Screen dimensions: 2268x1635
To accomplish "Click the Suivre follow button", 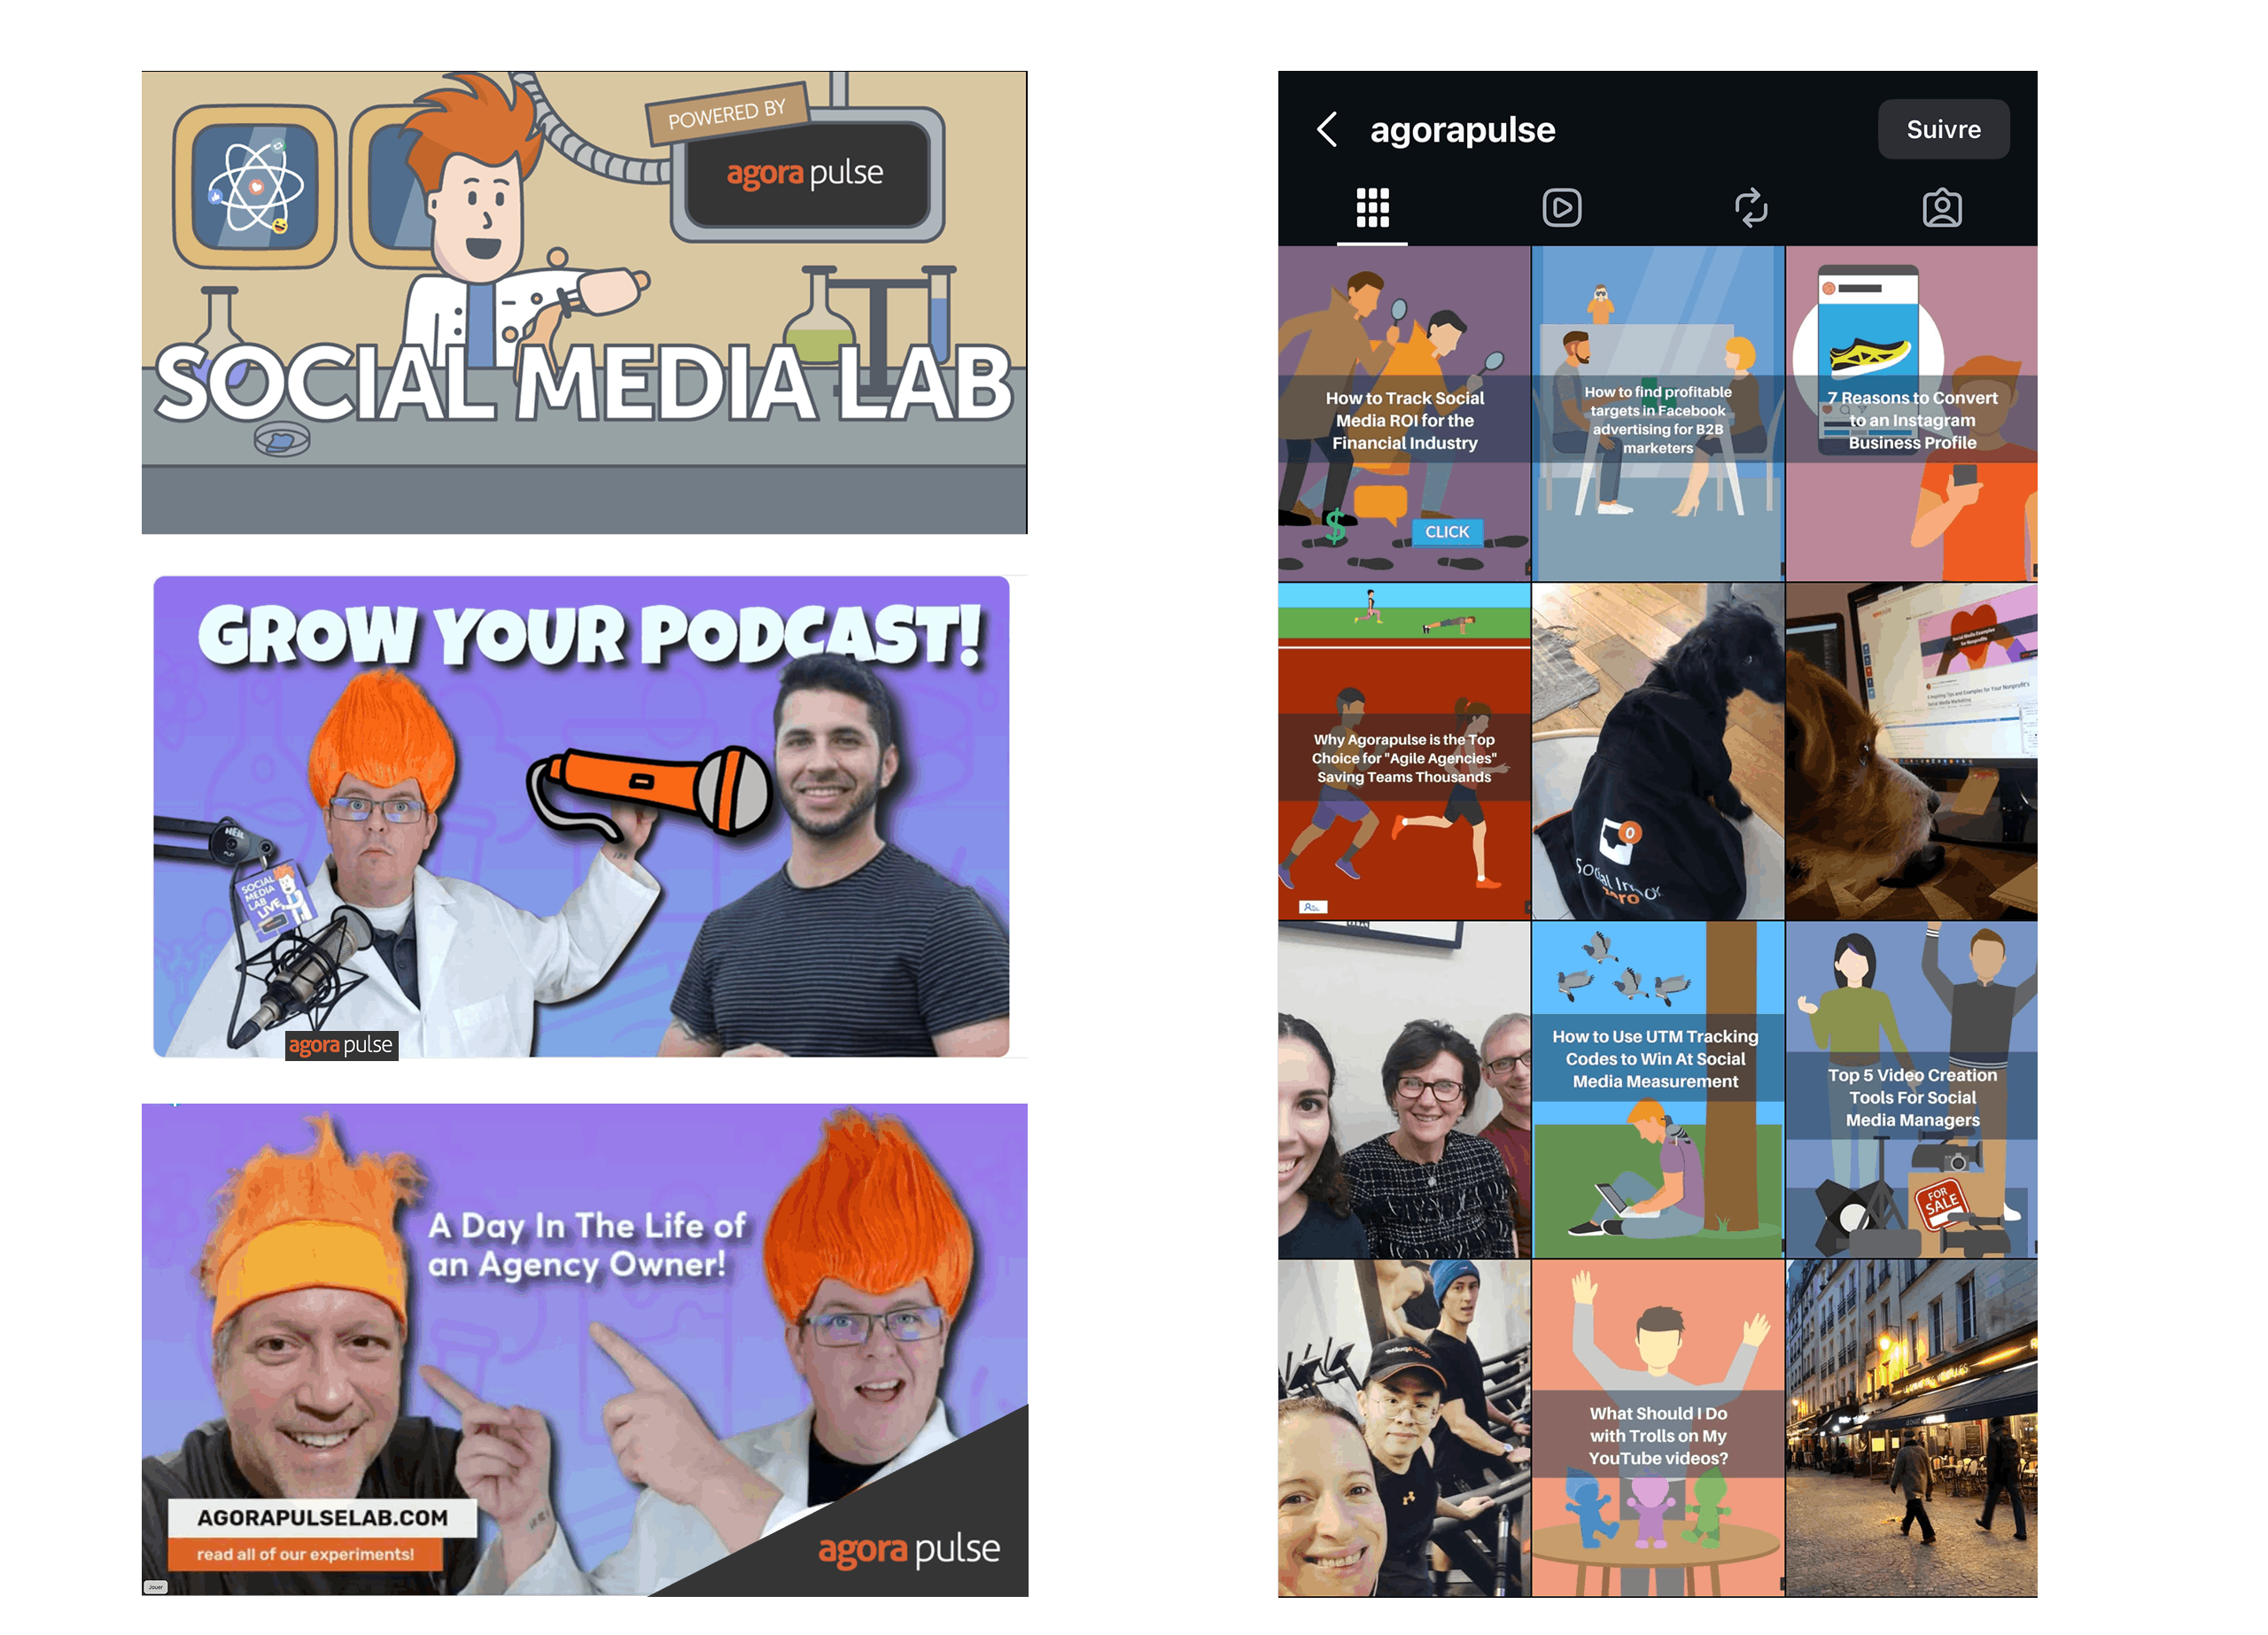I will [1942, 129].
